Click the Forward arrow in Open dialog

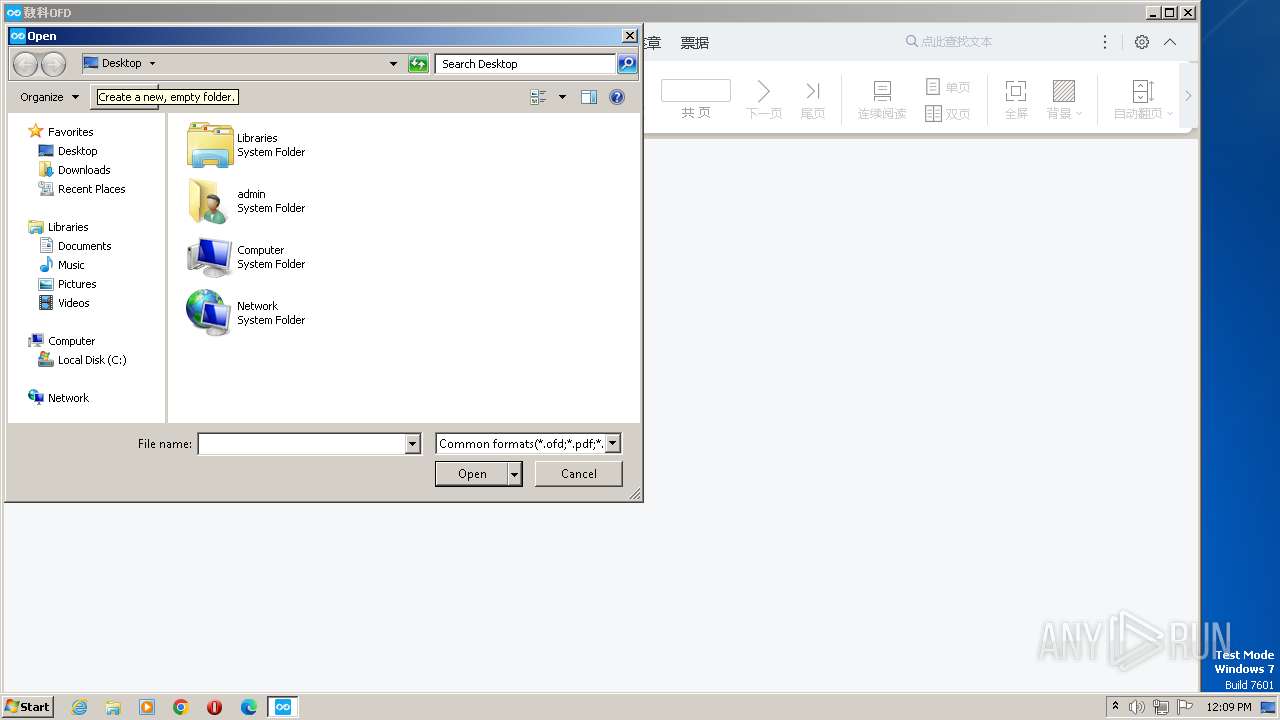coord(53,64)
